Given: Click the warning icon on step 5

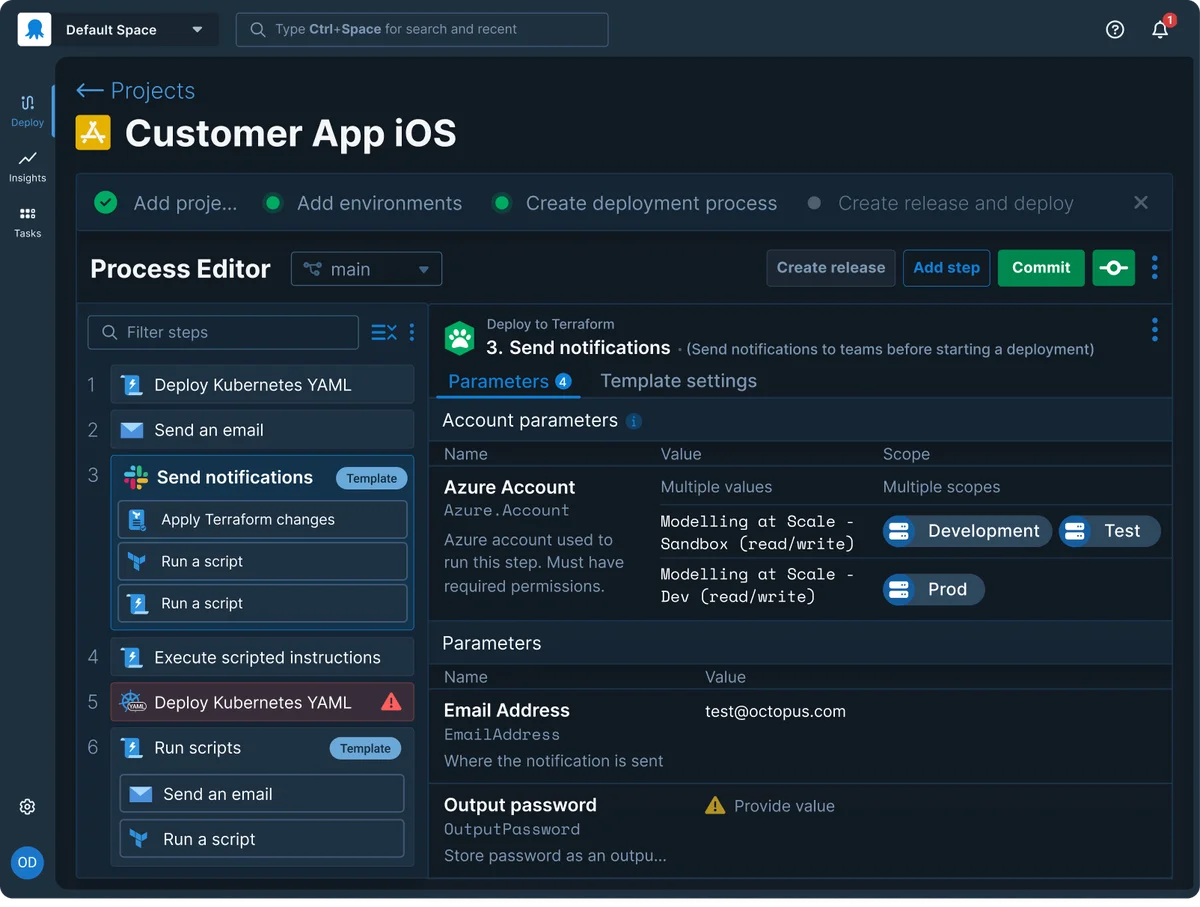Looking at the screenshot, I should (391, 702).
